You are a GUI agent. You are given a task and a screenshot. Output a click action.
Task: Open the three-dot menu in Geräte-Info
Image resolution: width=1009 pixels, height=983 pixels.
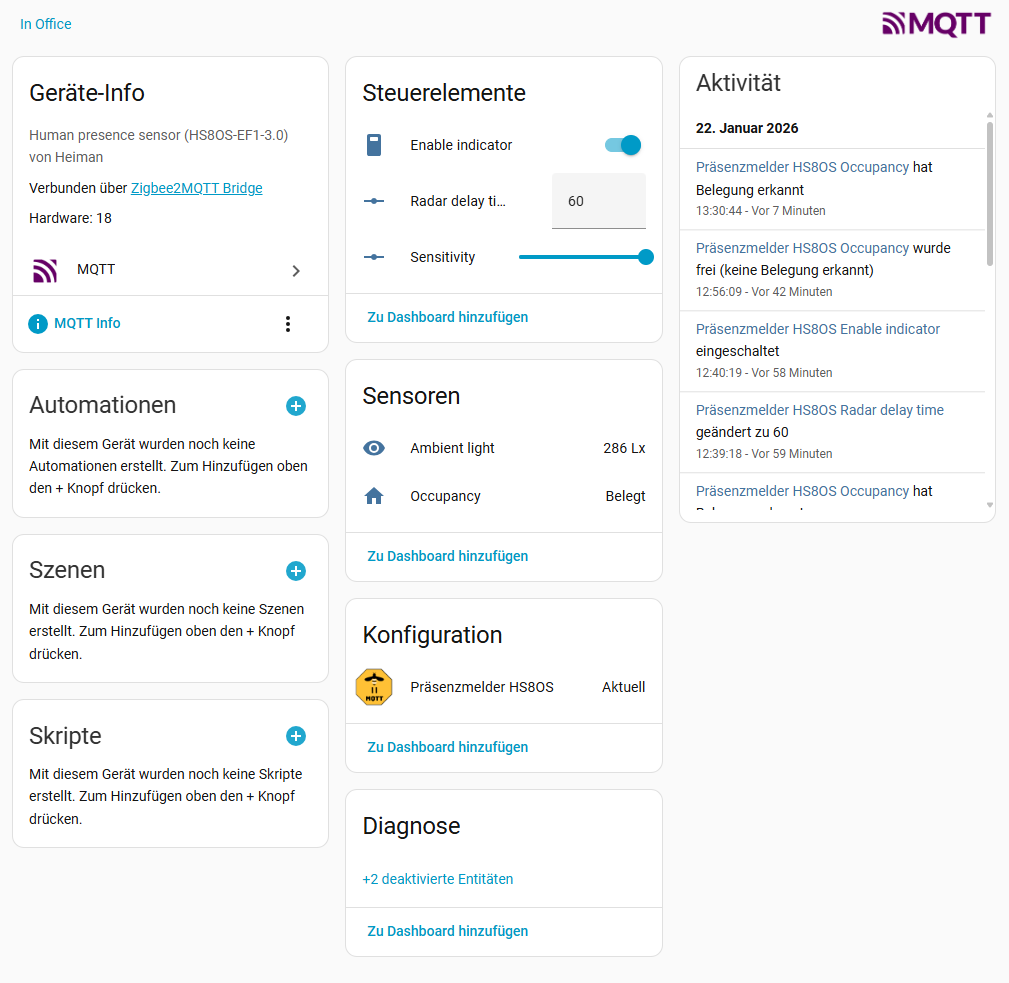click(x=288, y=324)
